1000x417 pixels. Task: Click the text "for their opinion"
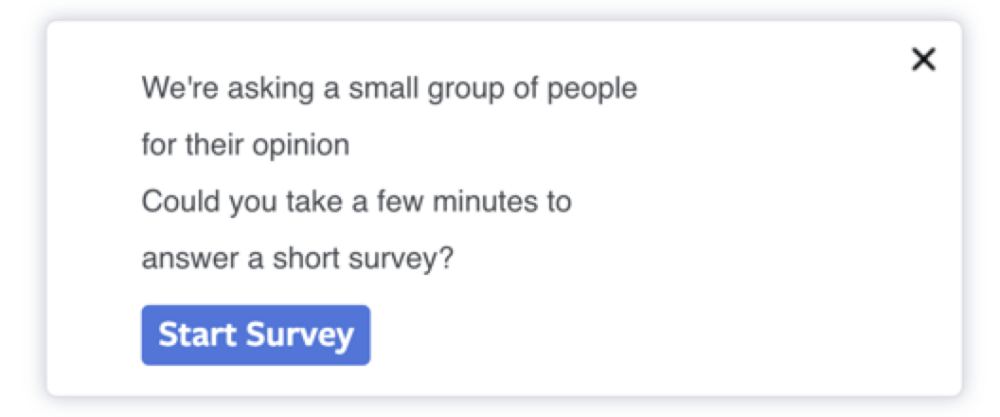(x=246, y=145)
